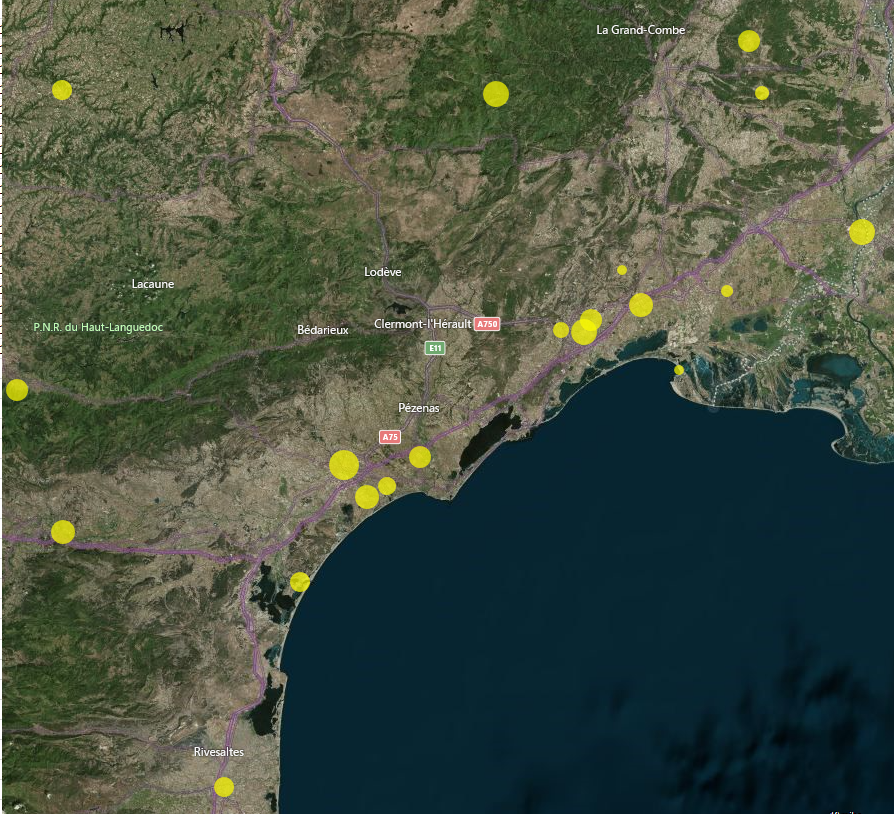Select the E11 route badge
The width and height of the screenshot is (894, 814).
pos(435,349)
